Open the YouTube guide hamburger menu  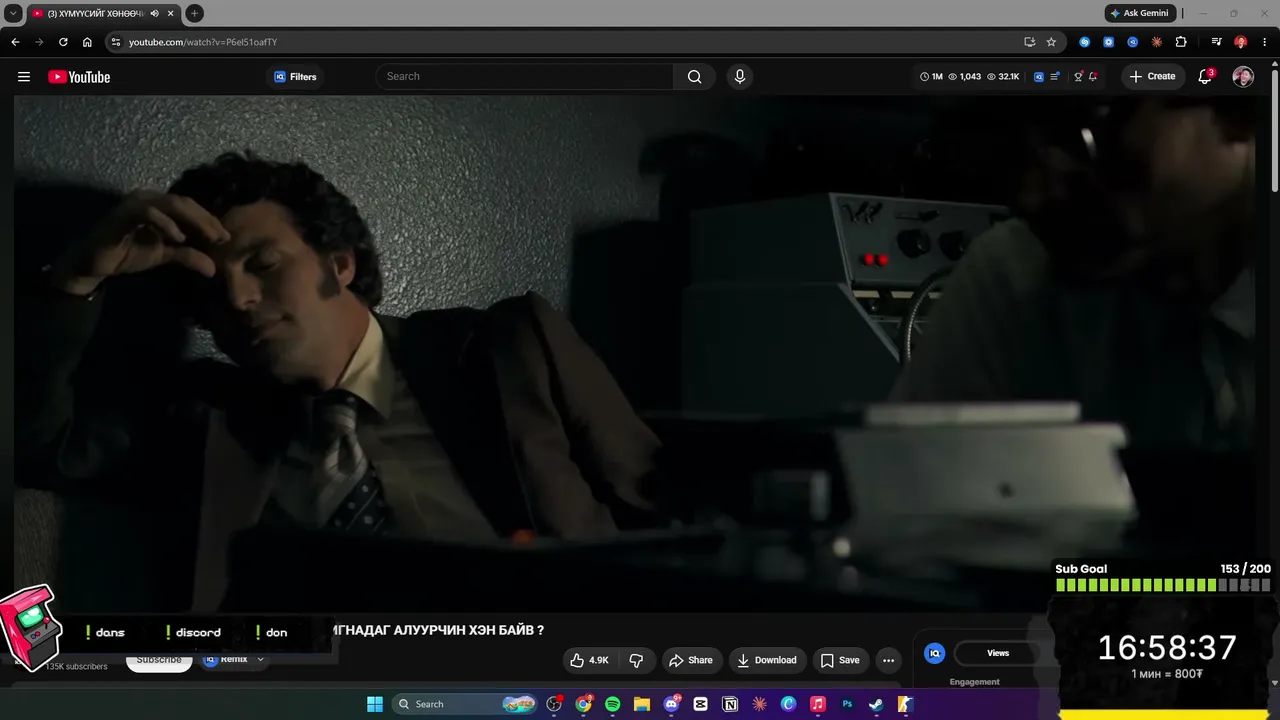click(24, 77)
